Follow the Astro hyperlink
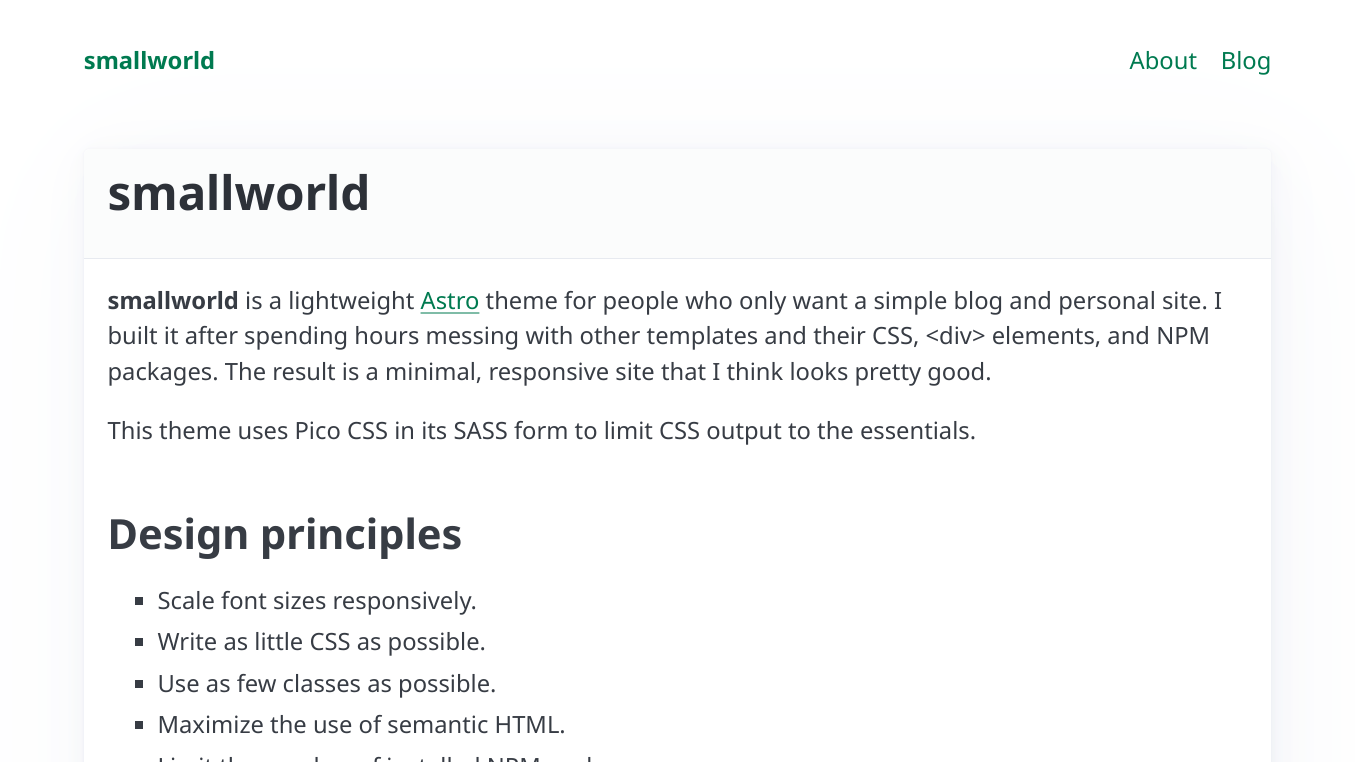 point(449,301)
